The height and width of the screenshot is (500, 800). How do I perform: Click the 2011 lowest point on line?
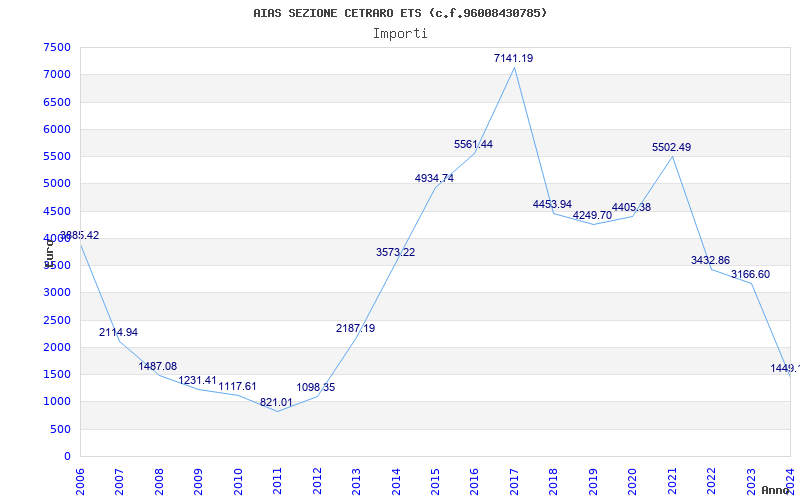[x=278, y=411]
